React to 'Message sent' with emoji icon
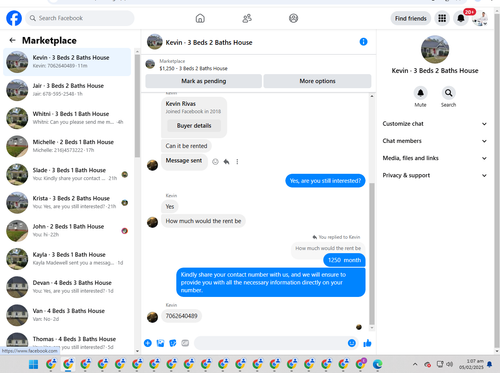The image size is (500, 373). pos(215,162)
